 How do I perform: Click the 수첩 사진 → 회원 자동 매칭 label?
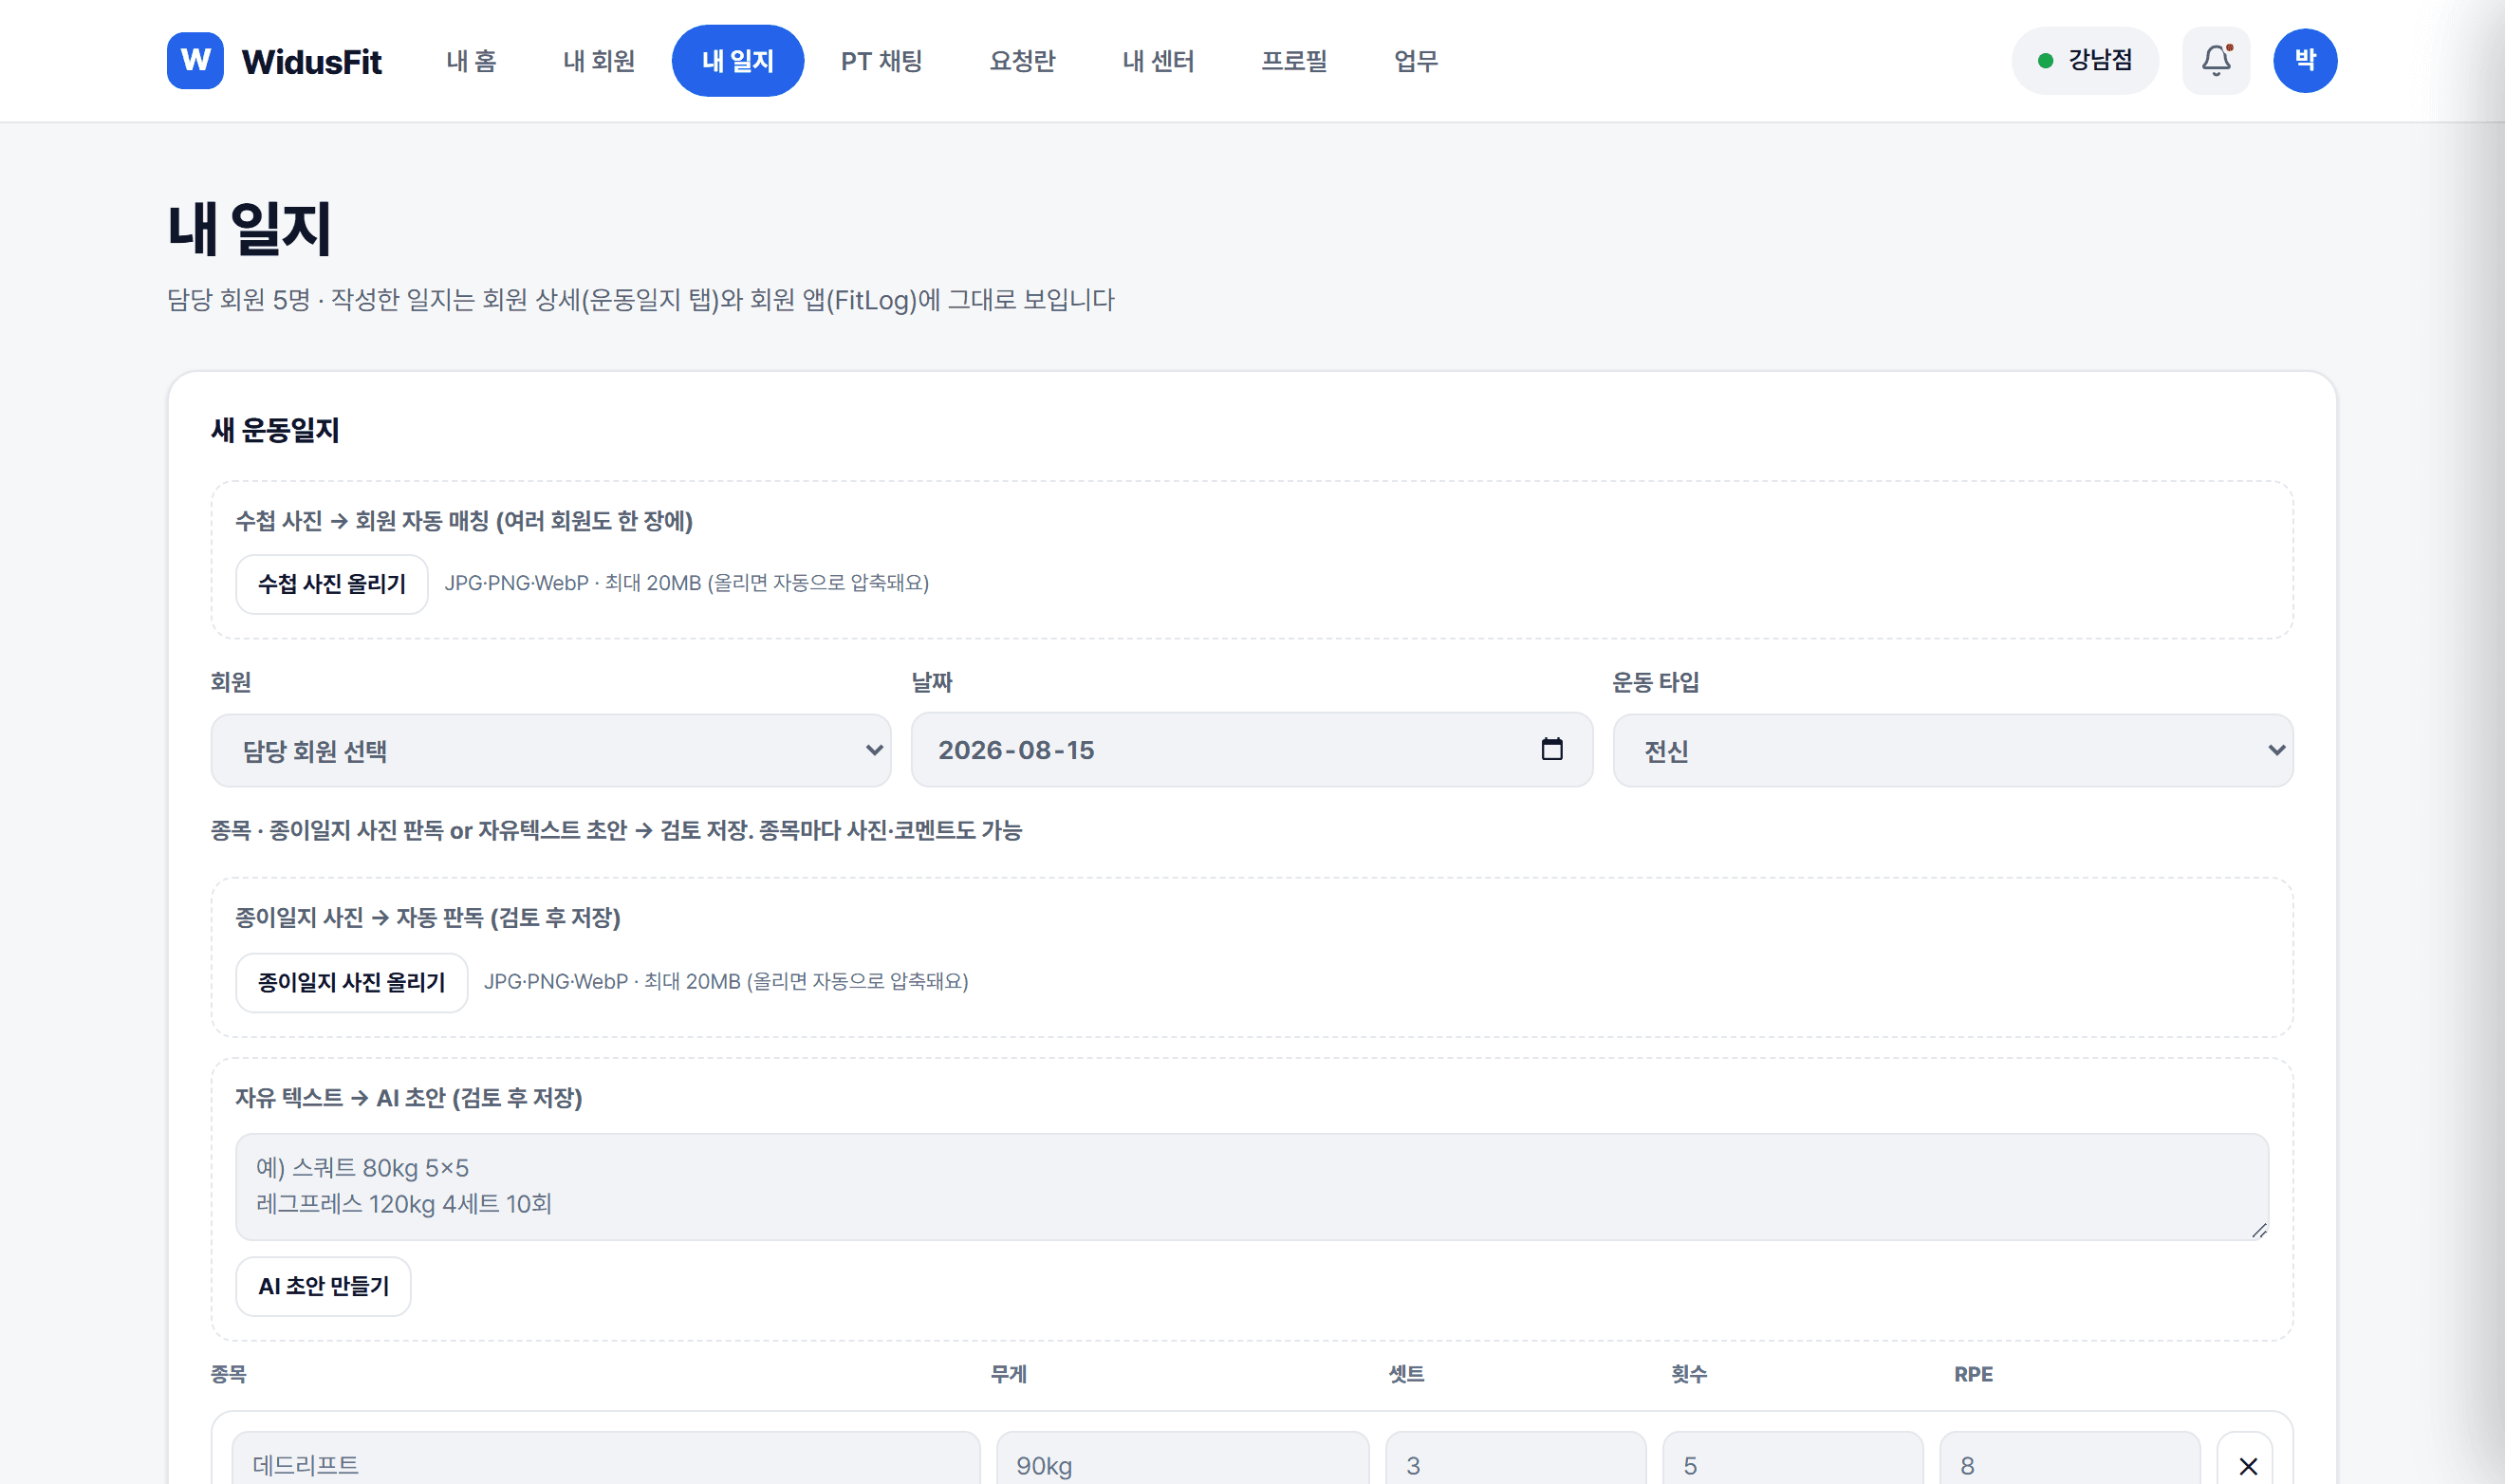point(464,521)
